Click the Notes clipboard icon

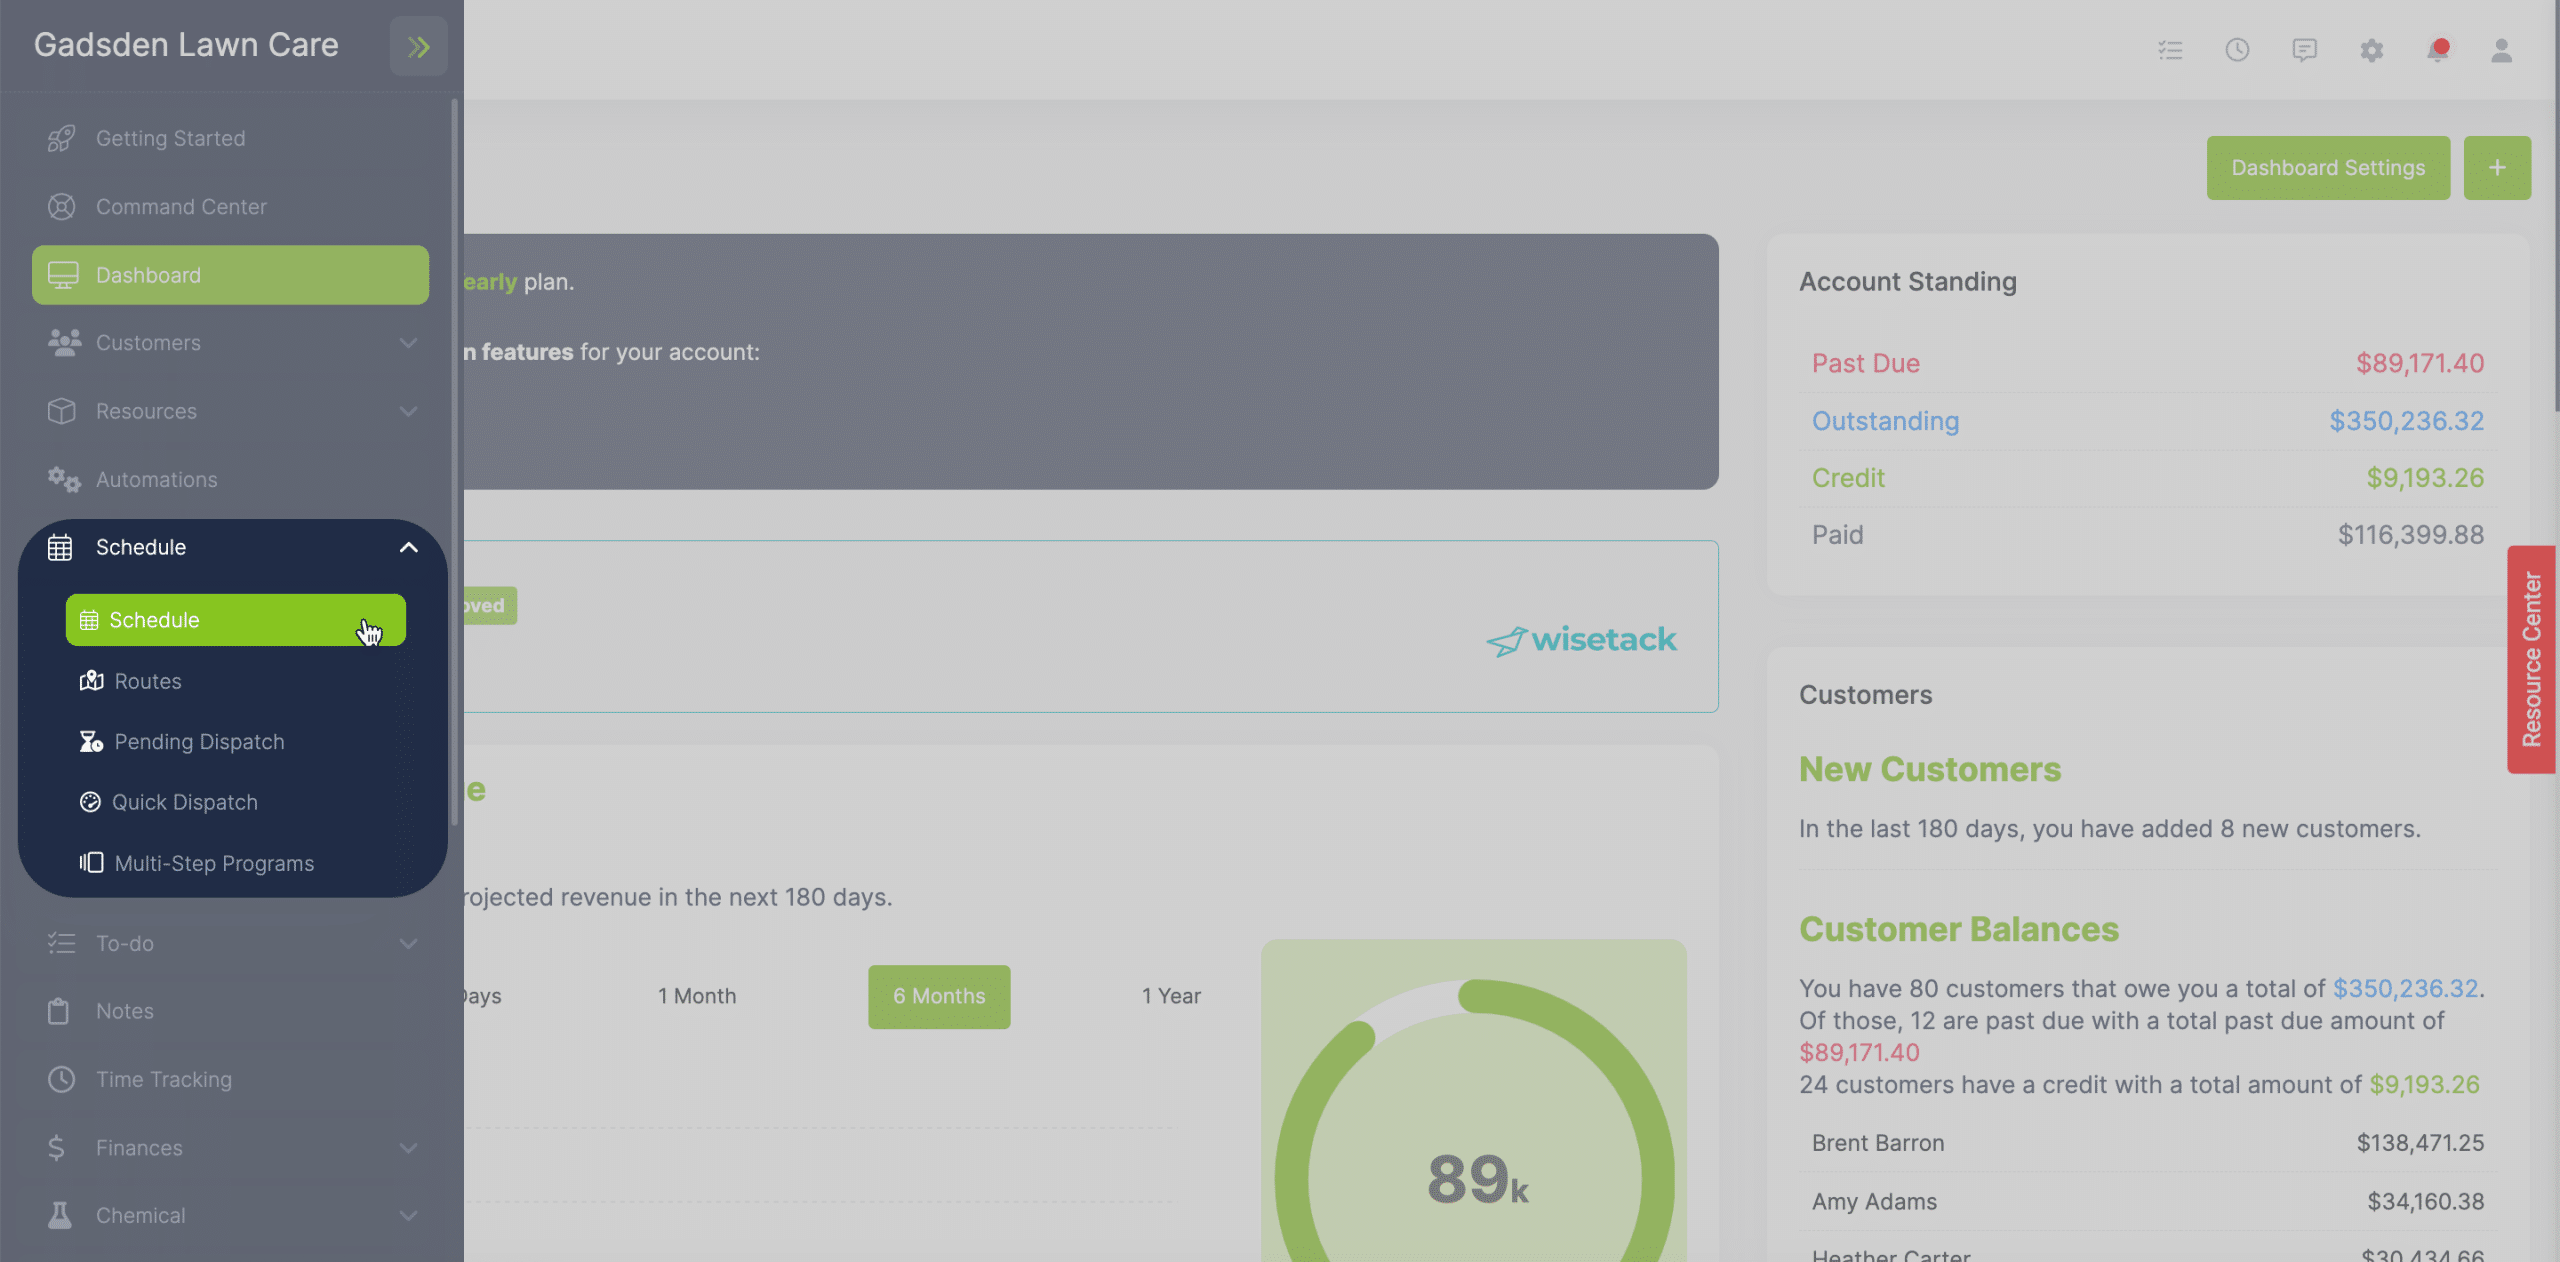59,1011
